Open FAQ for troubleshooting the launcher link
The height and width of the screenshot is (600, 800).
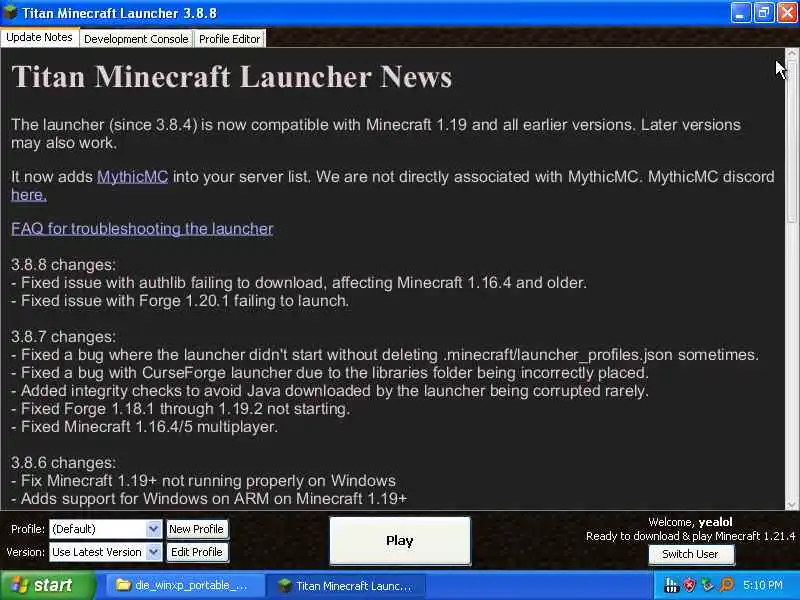[142, 229]
